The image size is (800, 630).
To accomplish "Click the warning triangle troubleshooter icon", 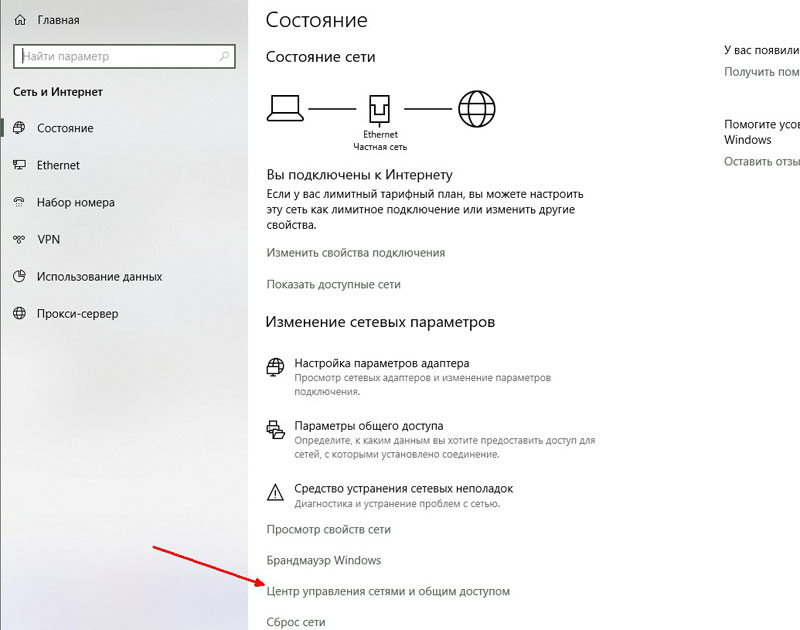I will click(x=276, y=492).
